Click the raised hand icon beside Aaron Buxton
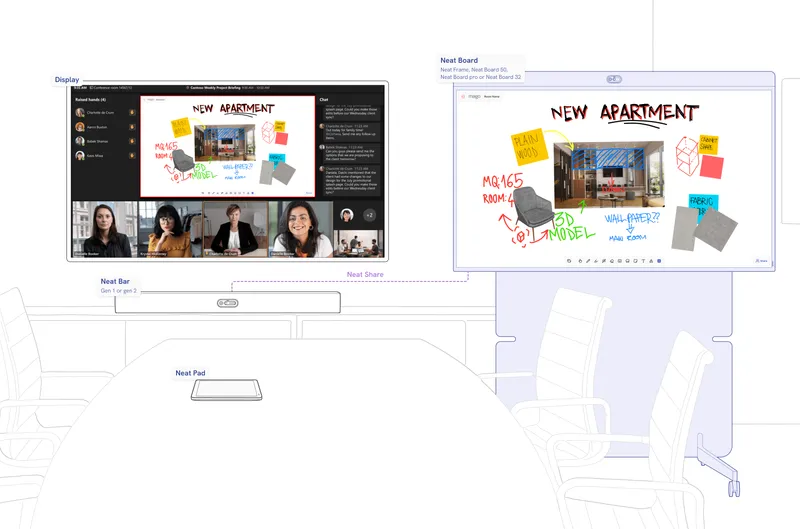The height and width of the screenshot is (529, 800). point(132,128)
